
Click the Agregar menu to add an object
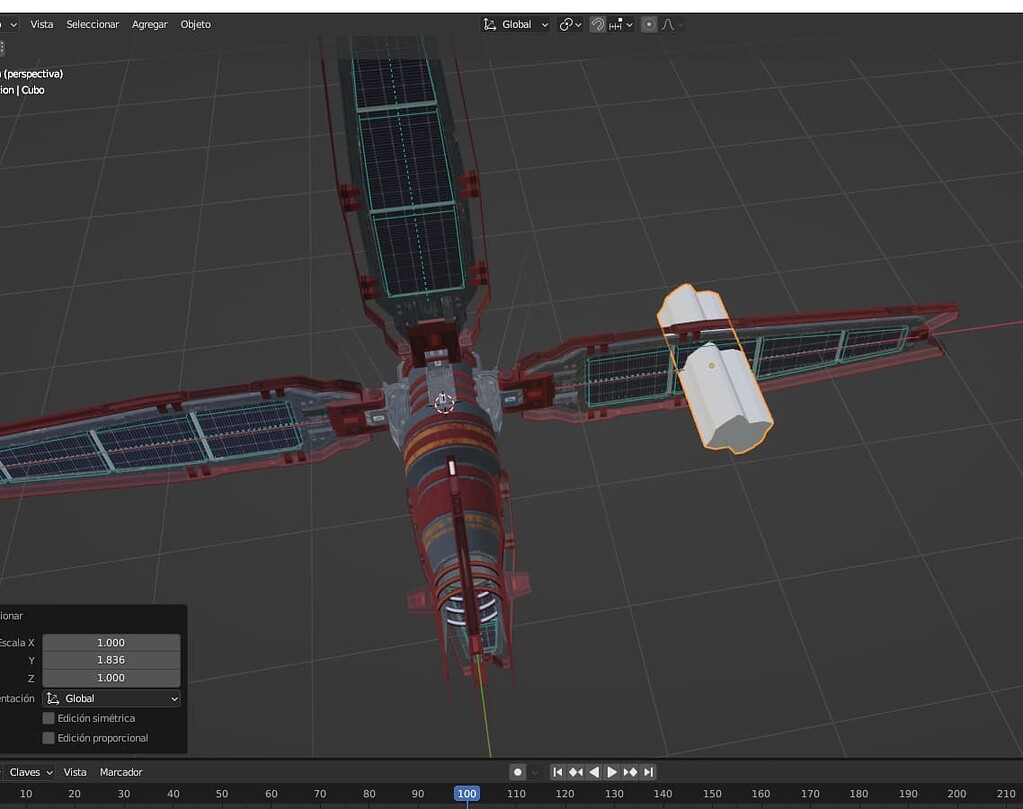point(150,23)
